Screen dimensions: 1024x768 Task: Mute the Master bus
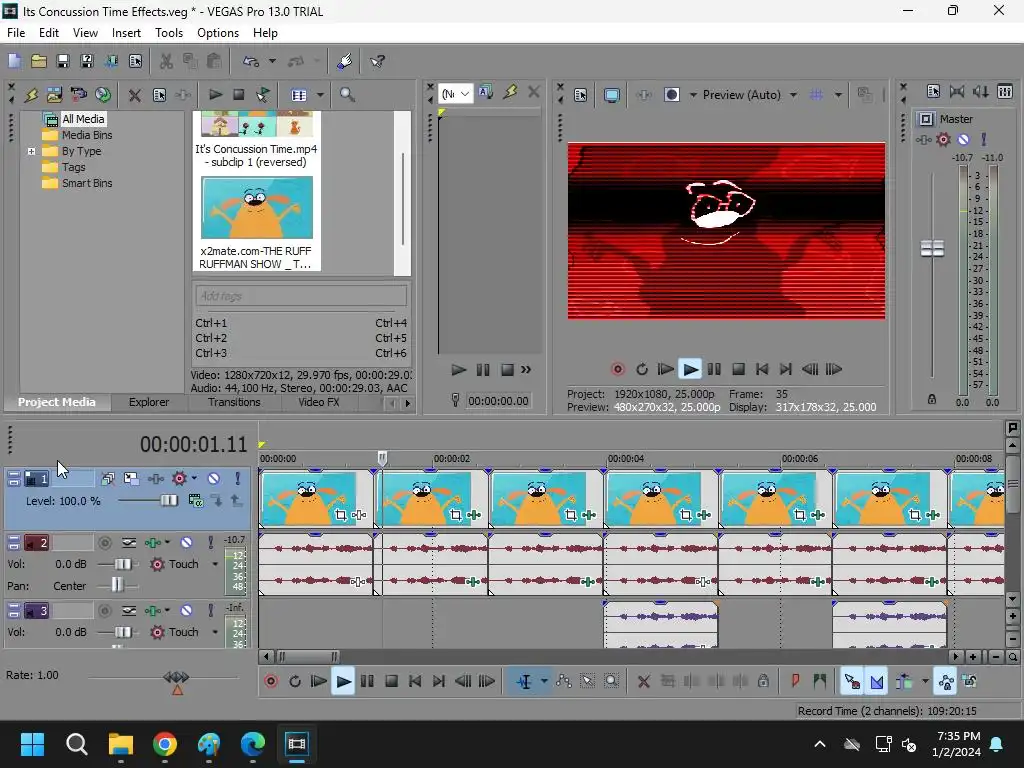click(963, 139)
